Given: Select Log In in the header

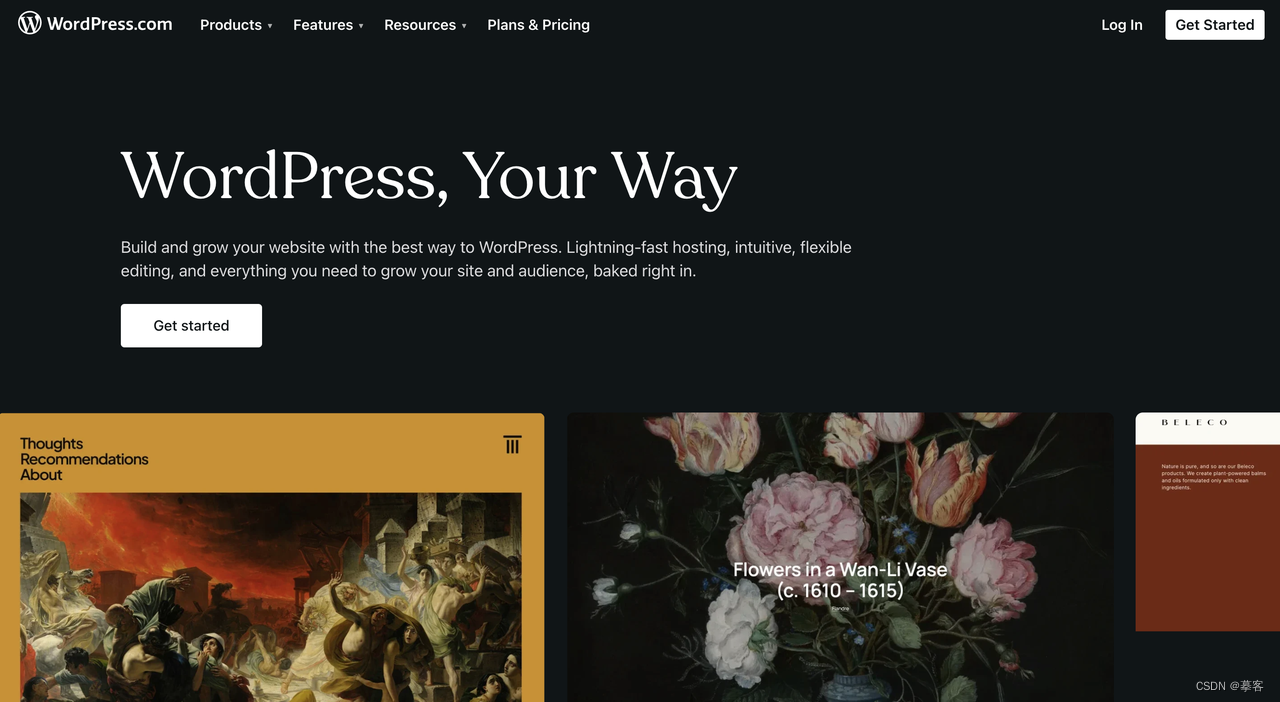Looking at the screenshot, I should pos(1122,25).
